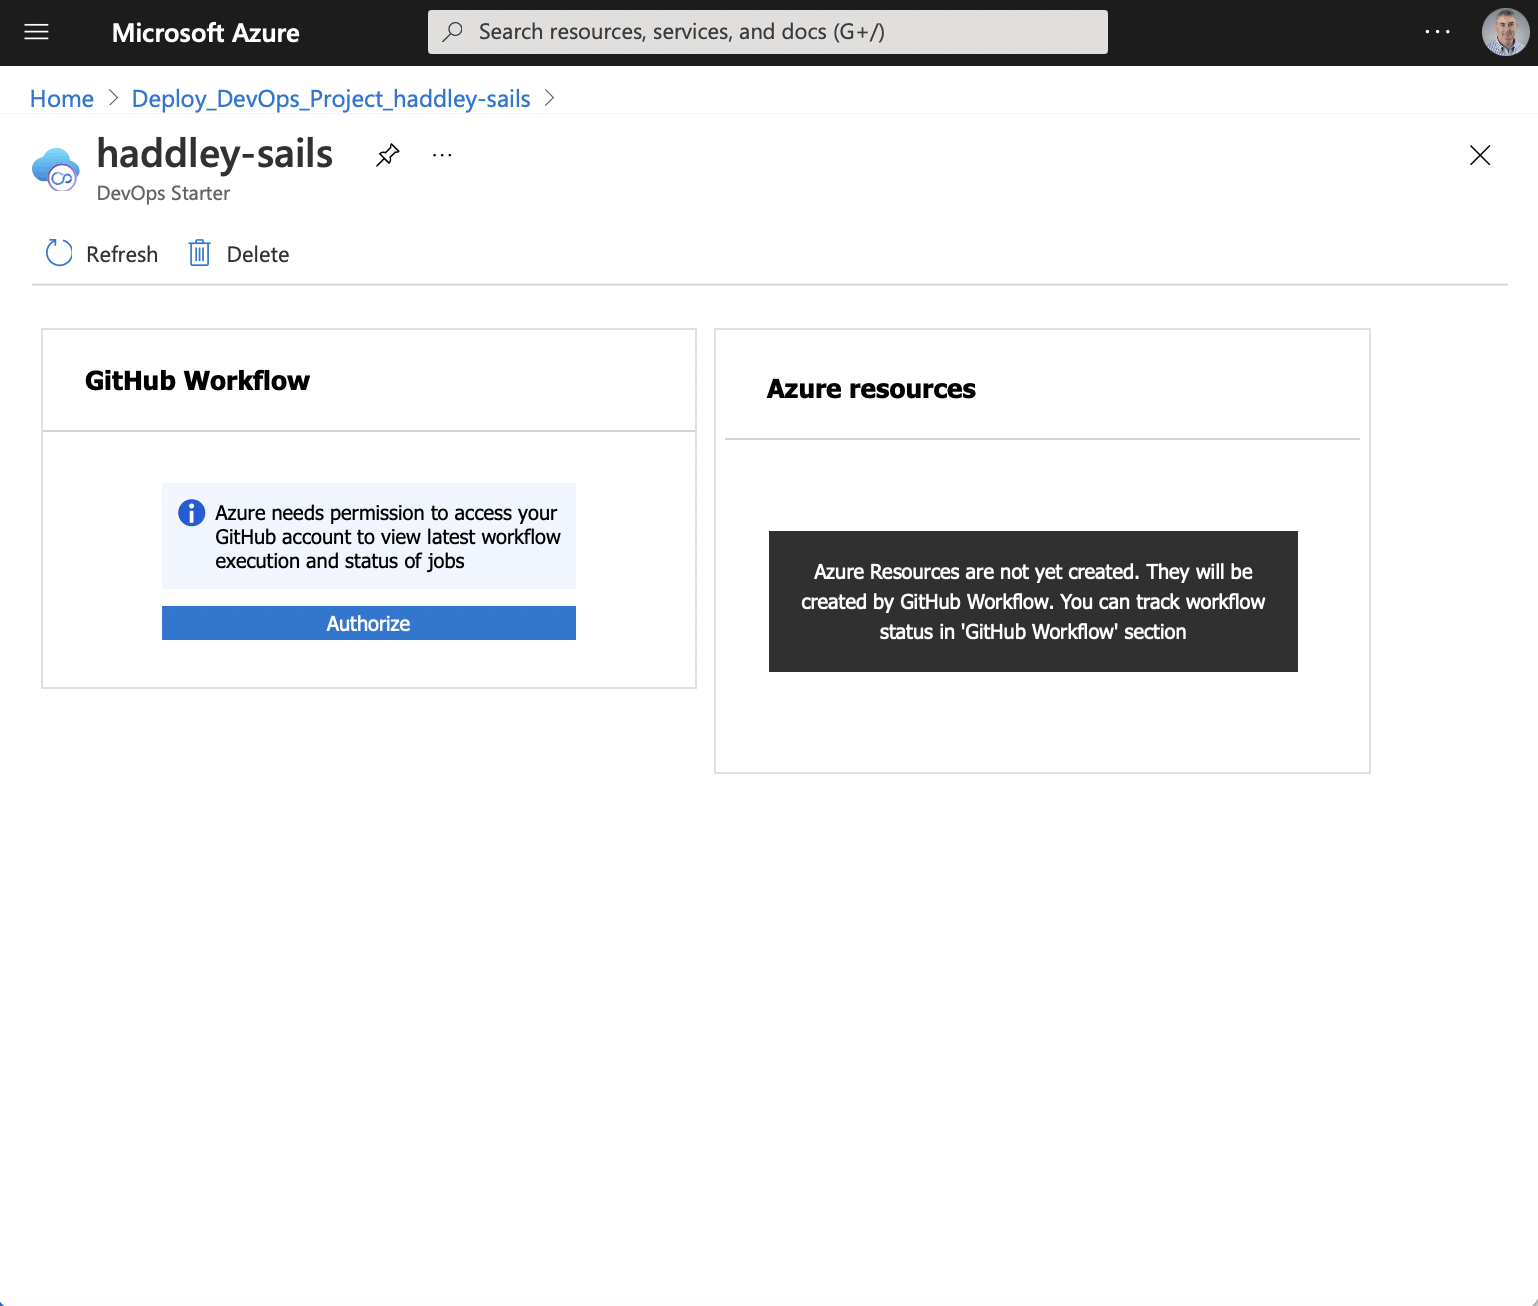The image size is (1538, 1306).
Task: Authorize Azure to access GitHub
Action: [369, 623]
